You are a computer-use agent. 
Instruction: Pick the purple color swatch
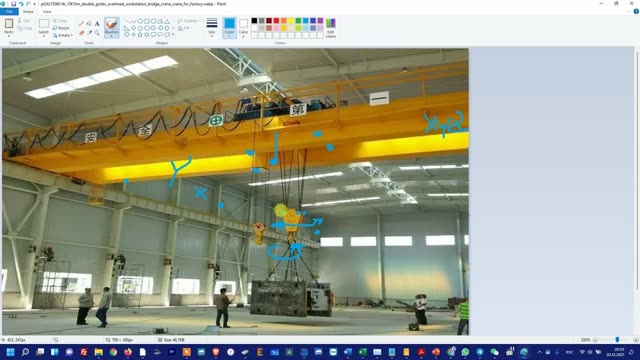pyautogui.click(x=320, y=21)
